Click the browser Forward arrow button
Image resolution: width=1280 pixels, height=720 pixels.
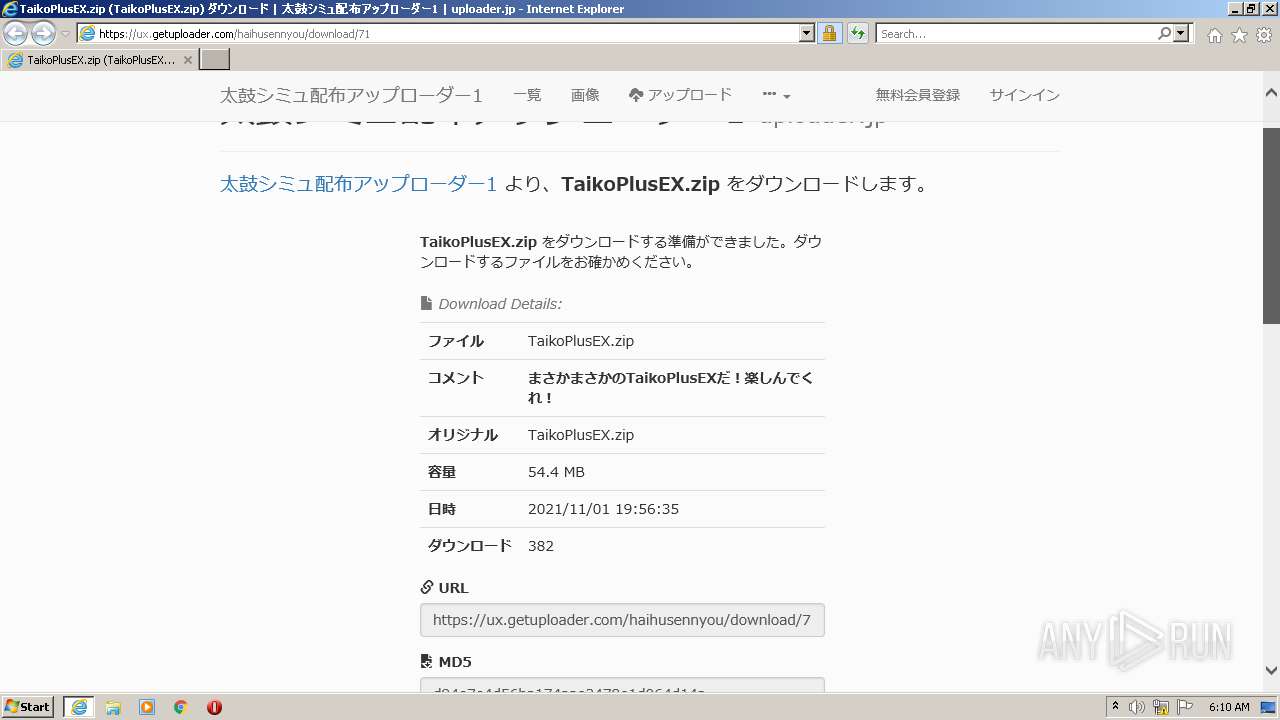43,33
